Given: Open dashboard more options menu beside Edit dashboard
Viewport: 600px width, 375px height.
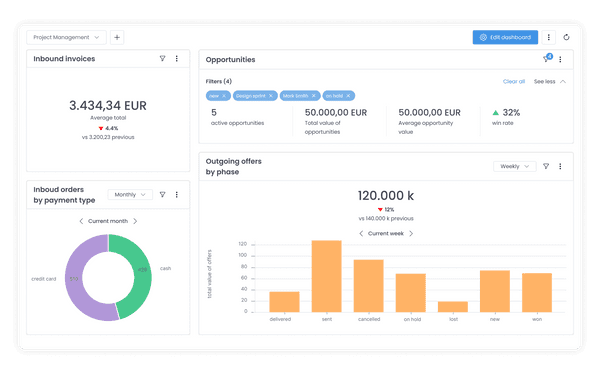Looking at the screenshot, I should [x=549, y=38].
